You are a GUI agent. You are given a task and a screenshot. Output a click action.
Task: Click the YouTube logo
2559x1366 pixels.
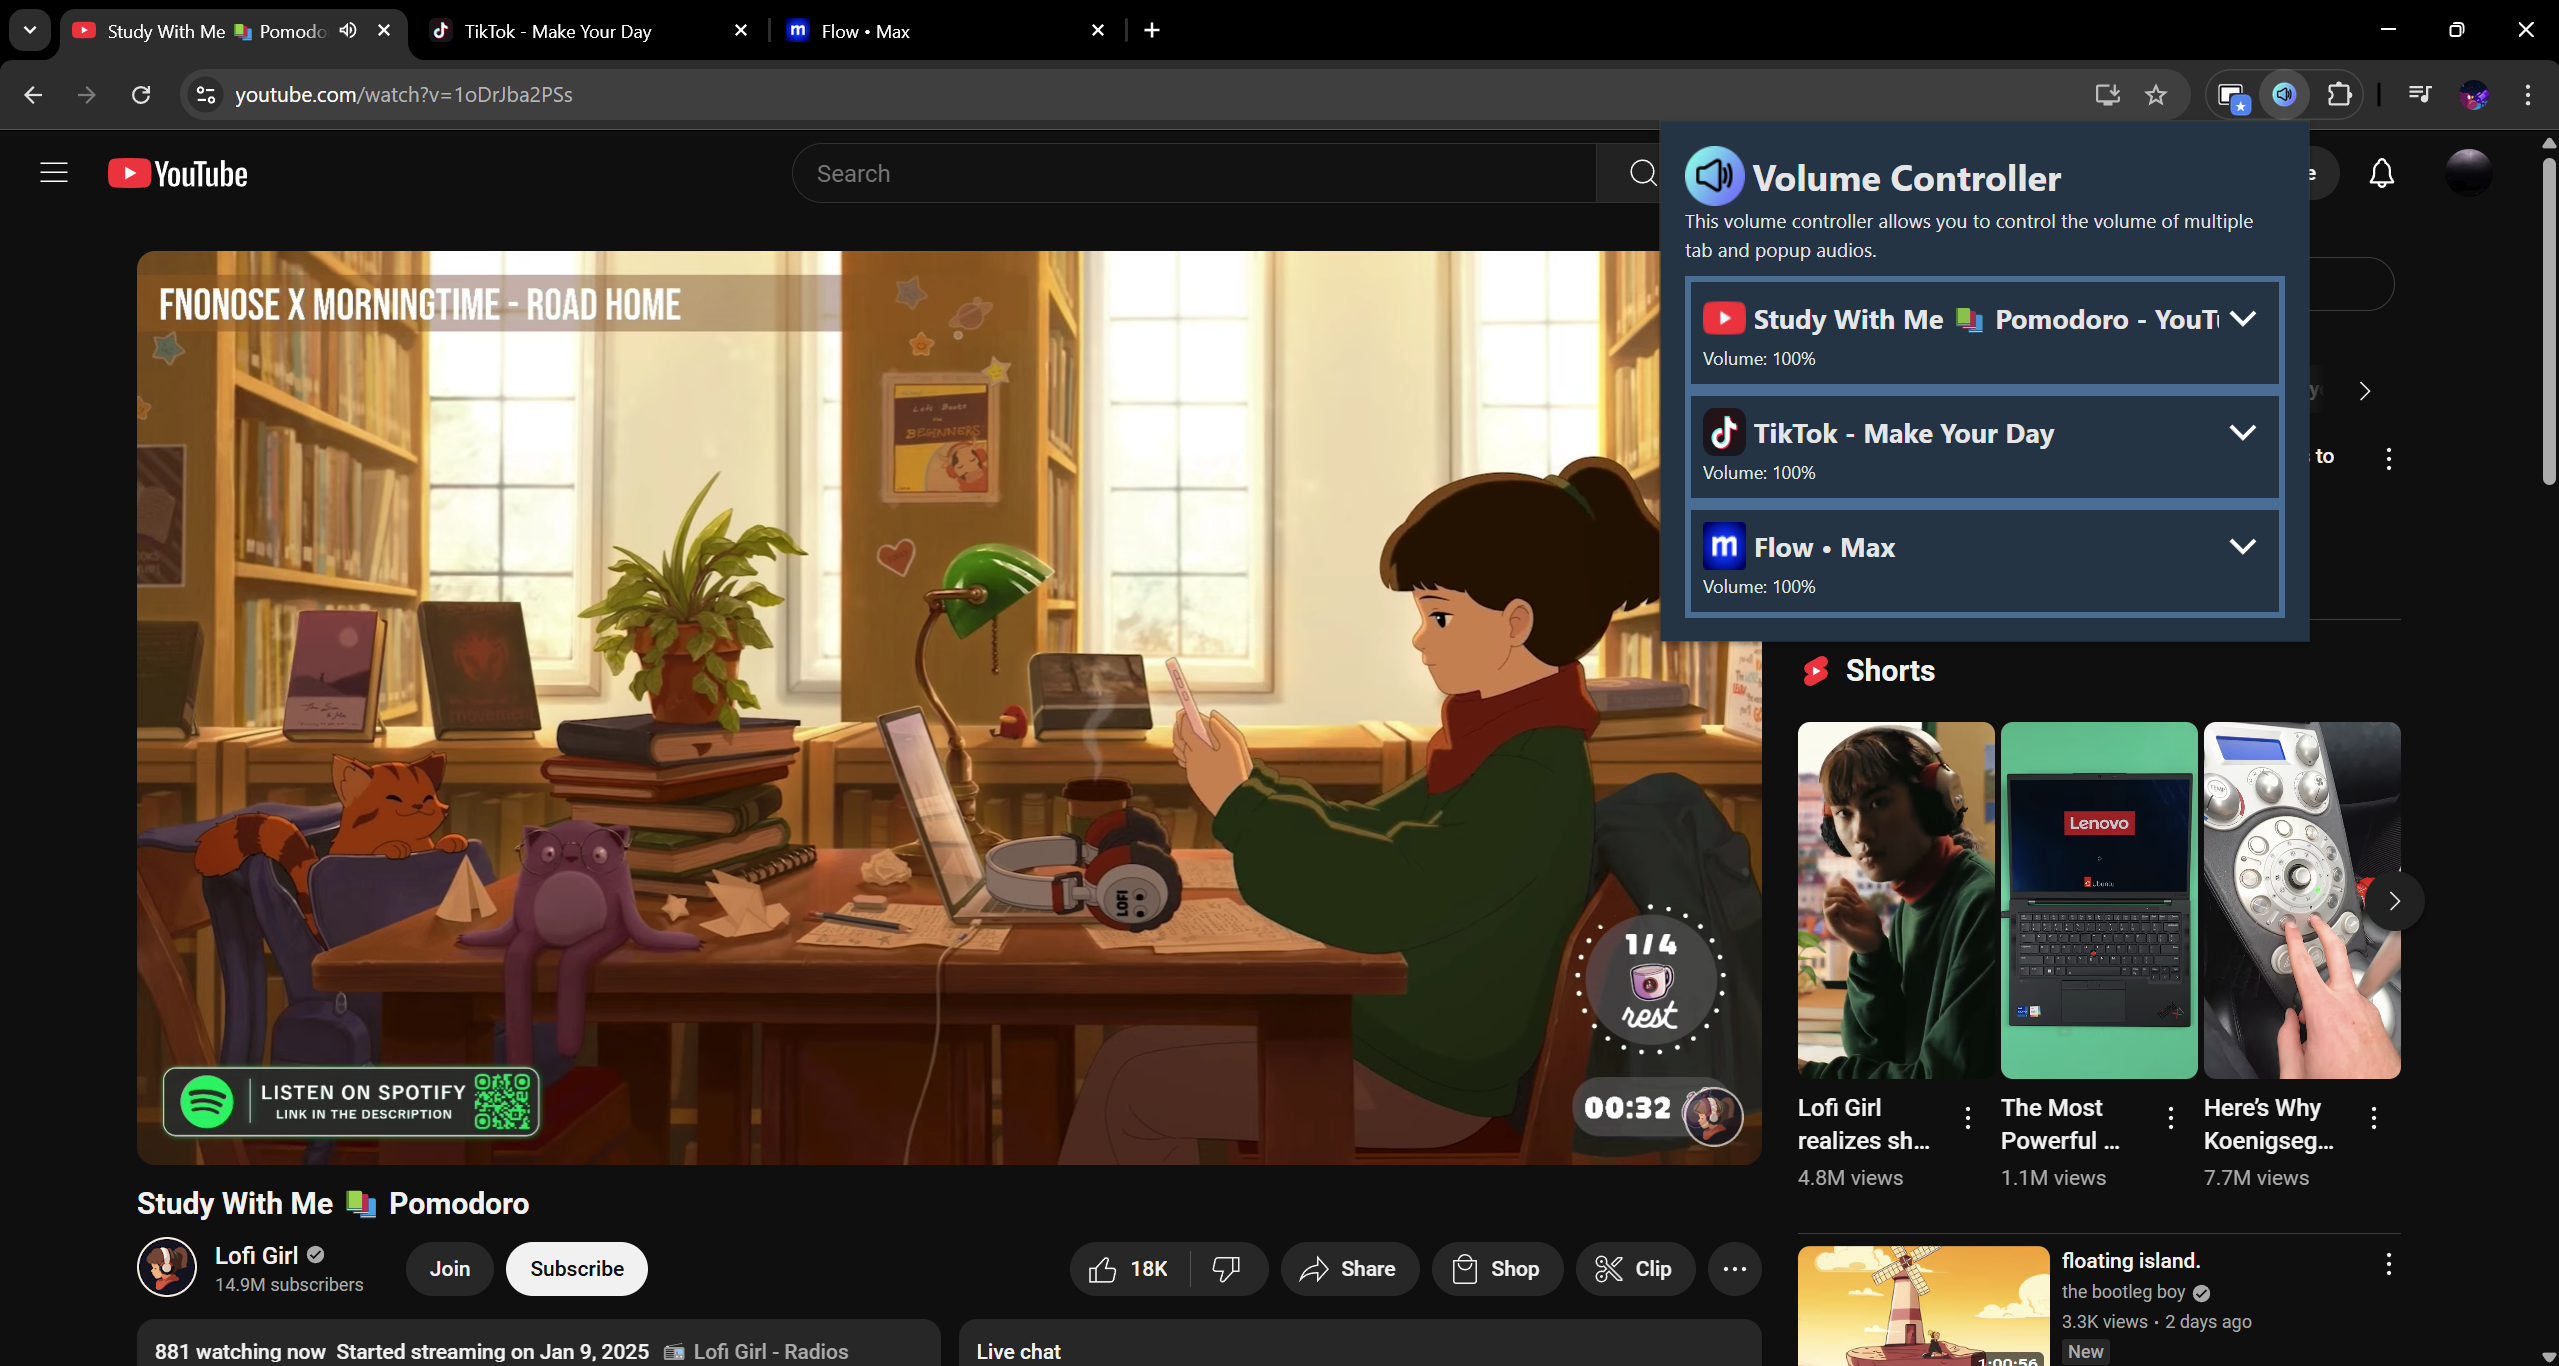coord(178,174)
